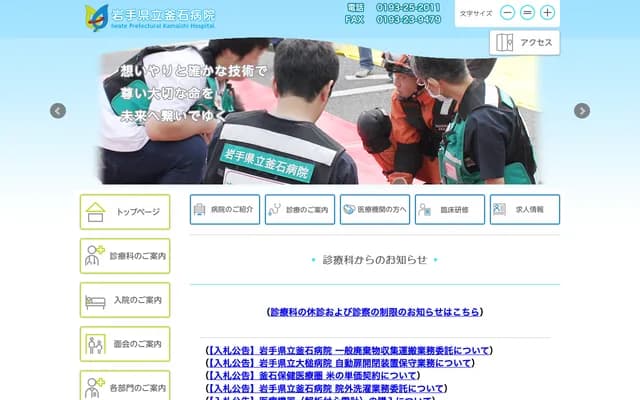Image resolution: width=640 pixels, height=400 pixels.
Task: Click trainee icon in 臨床研修 button
Action: (424, 209)
